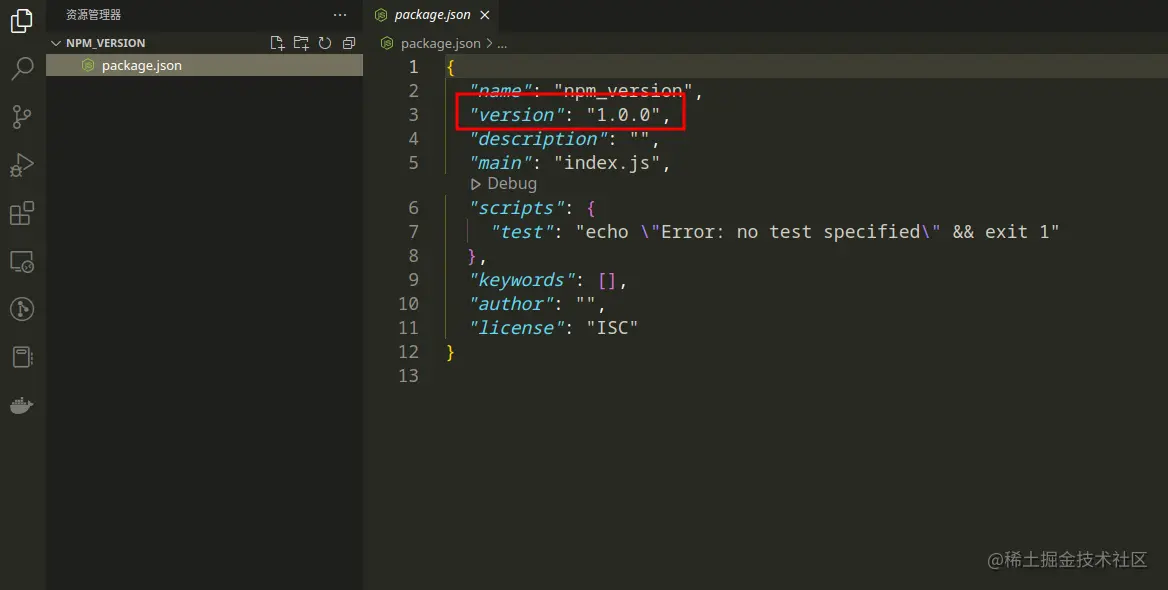Click the New File icon in explorer

[x=277, y=43]
